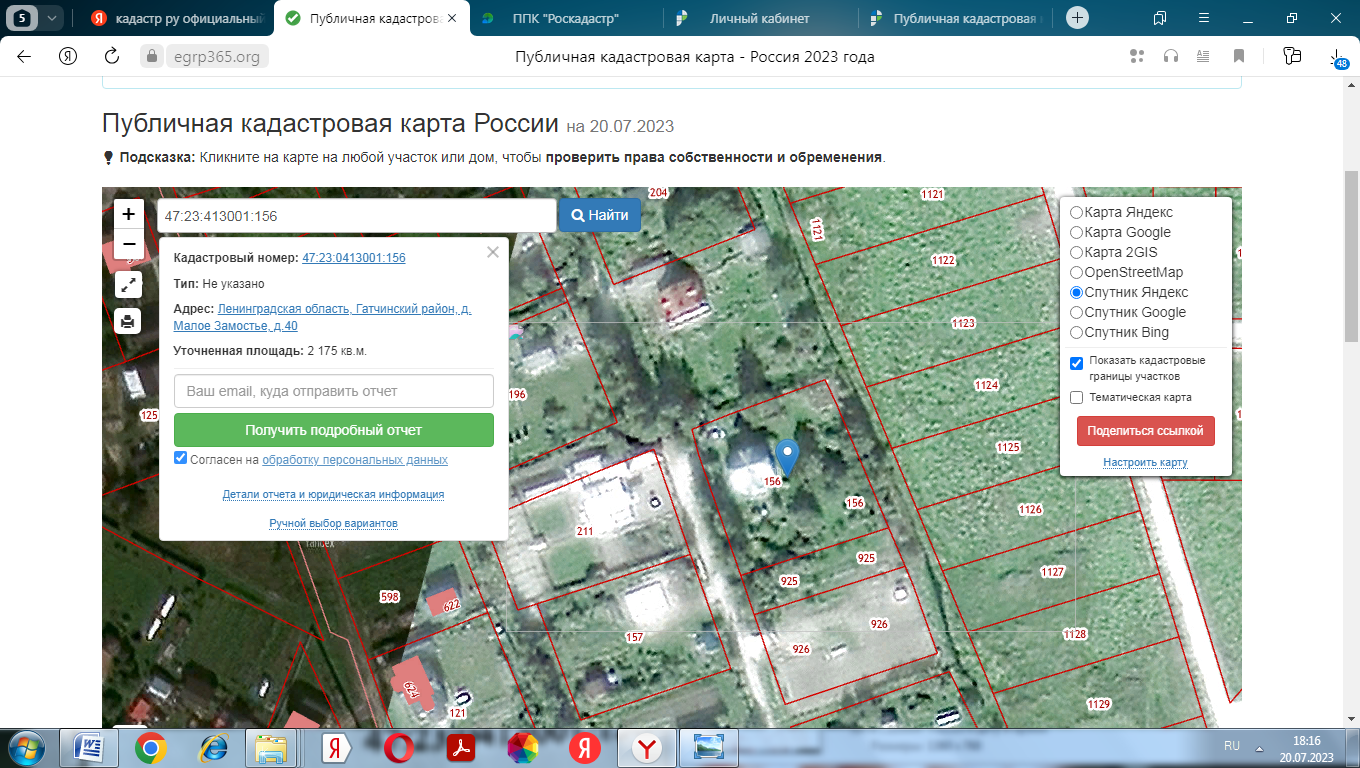This screenshot has width=1360, height=768.
Task: Change the RU keyboard language indicator
Action: pyautogui.click(x=1232, y=747)
